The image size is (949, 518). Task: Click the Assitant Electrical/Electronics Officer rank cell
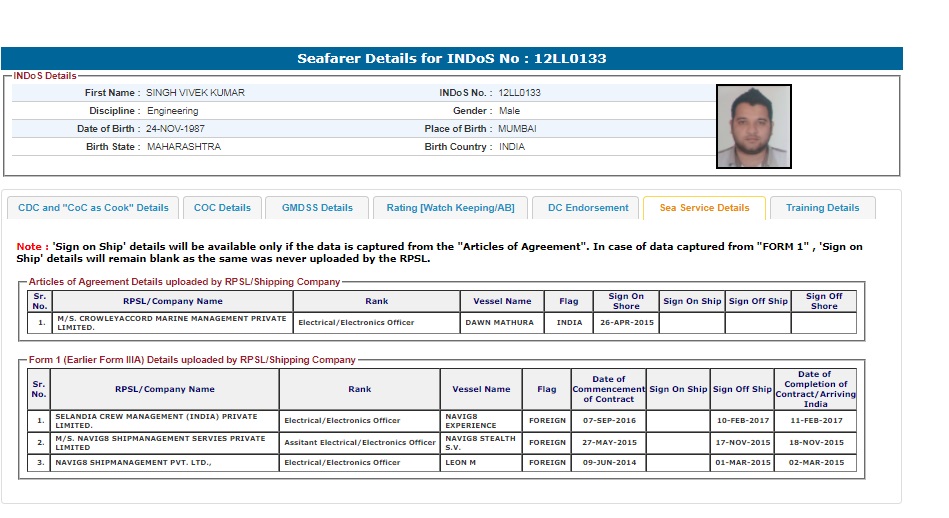360,442
